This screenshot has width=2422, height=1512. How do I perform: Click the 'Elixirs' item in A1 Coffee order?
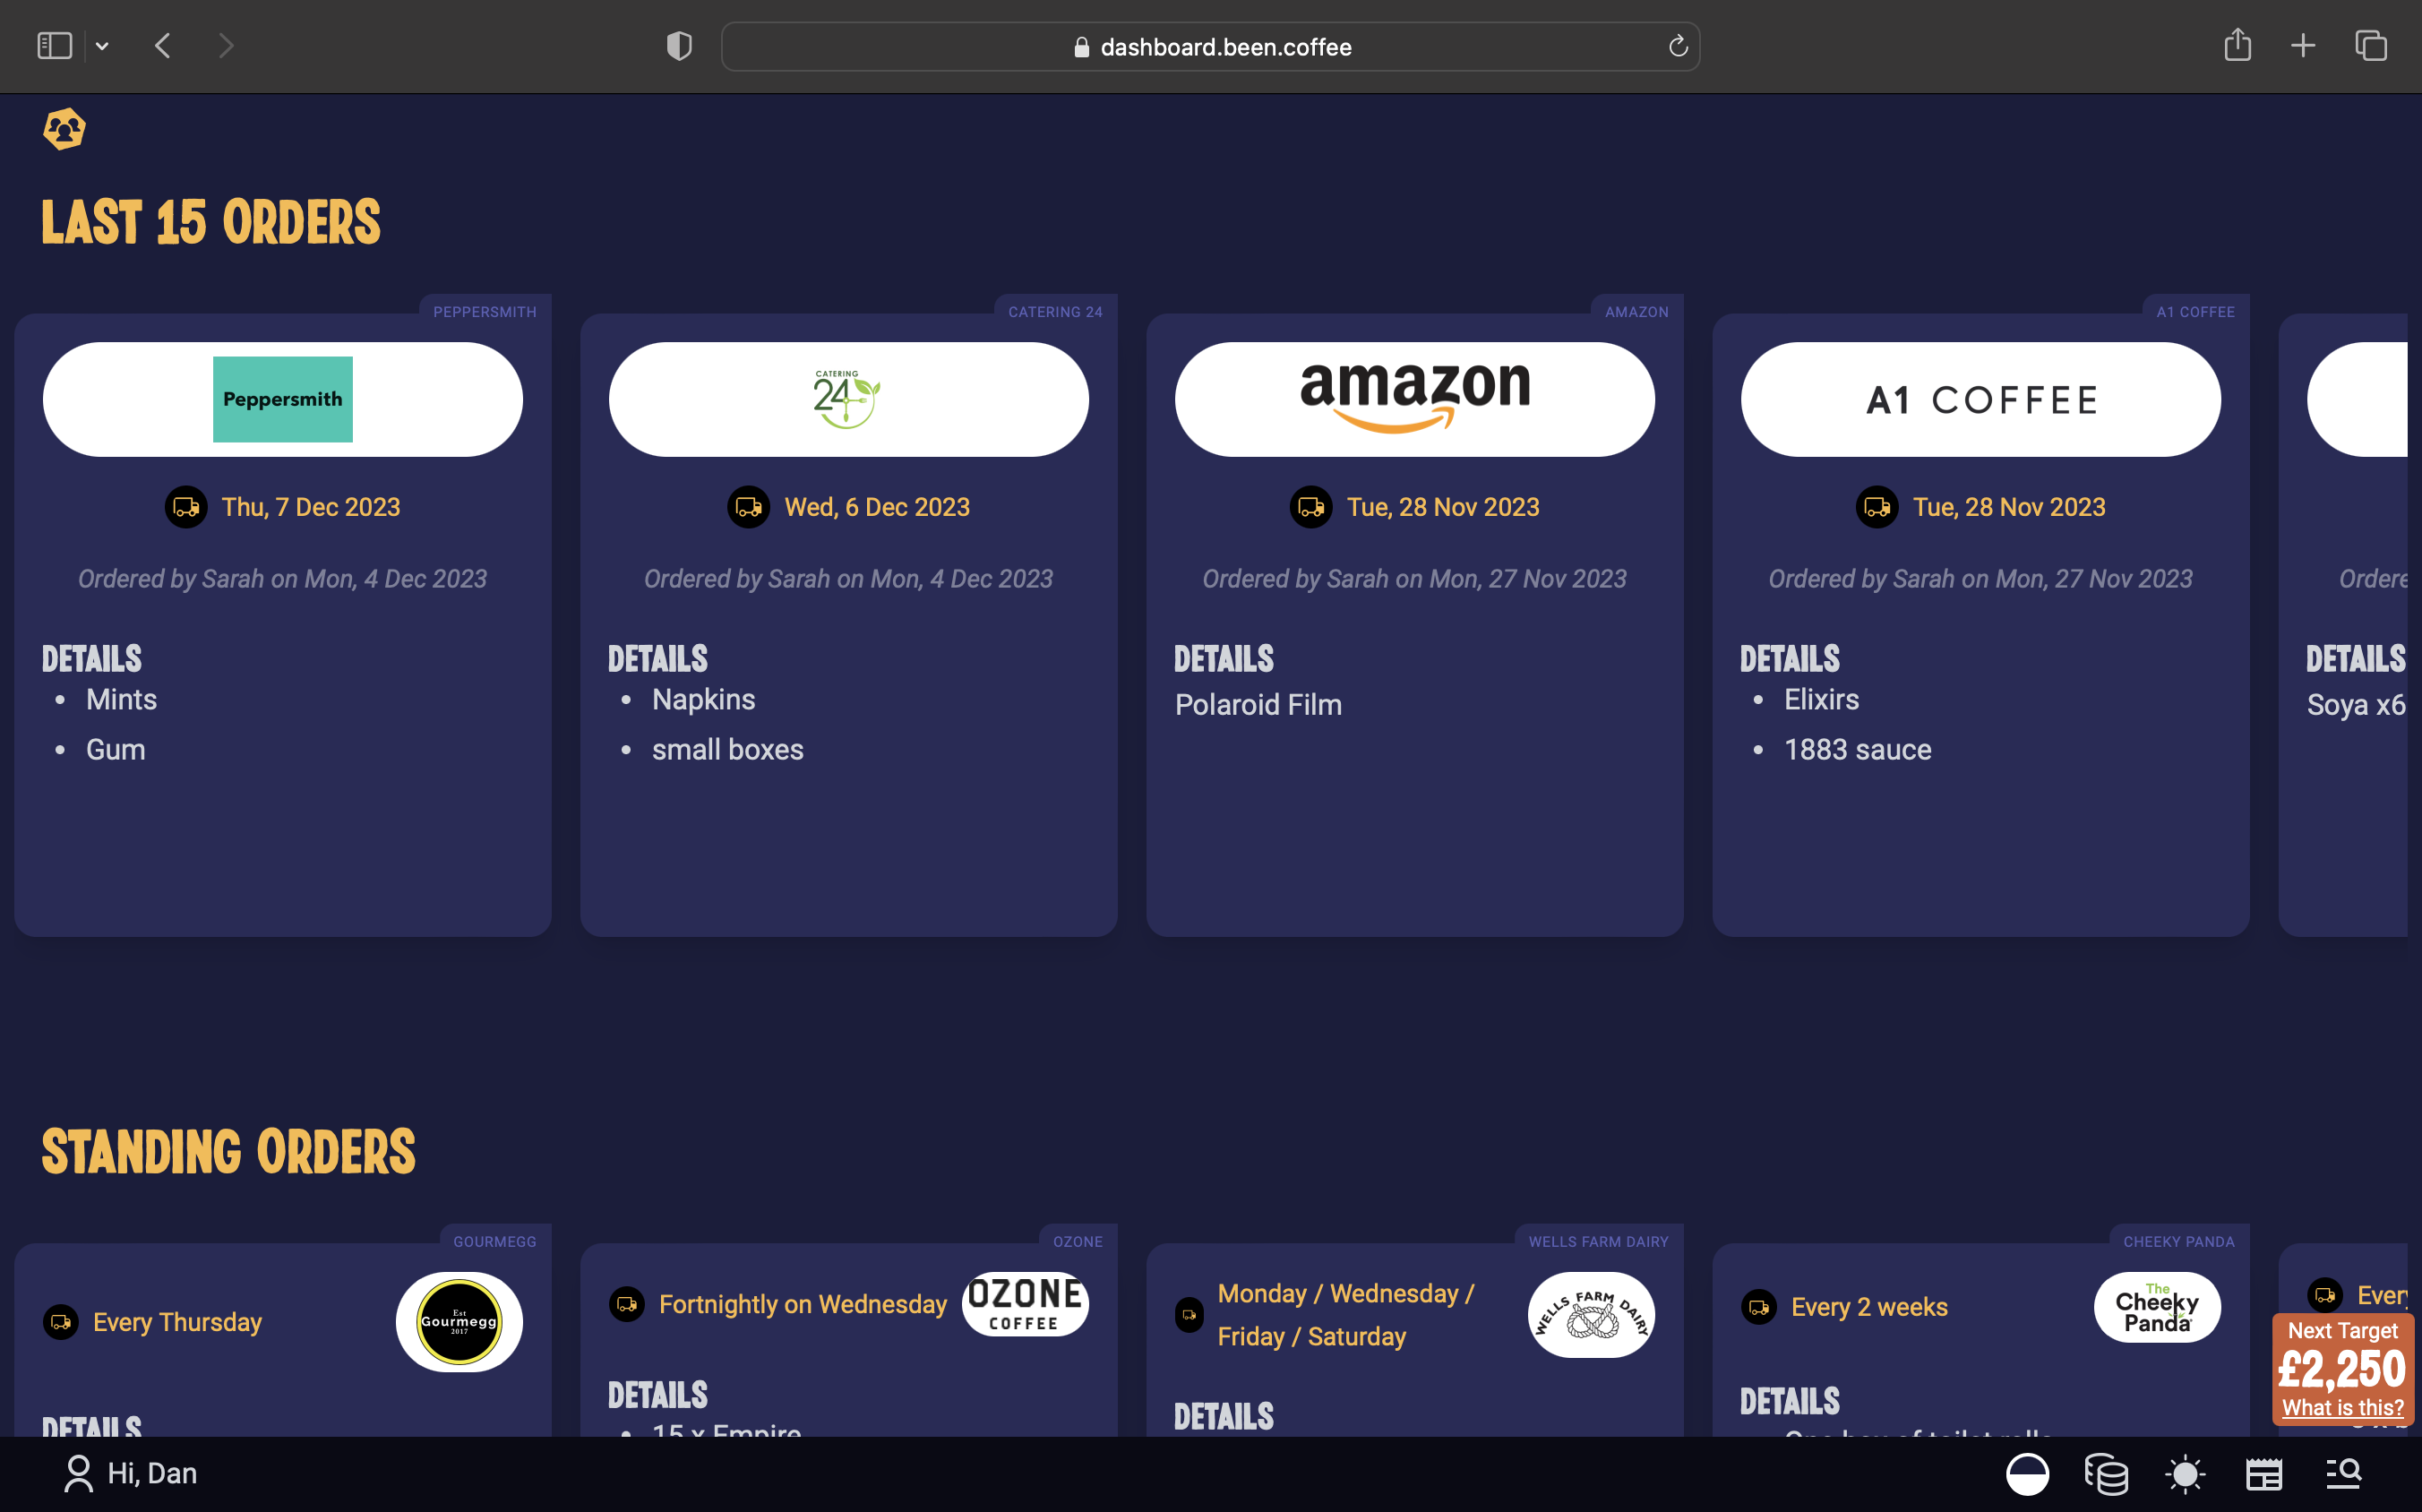click(x=1821, y=700)
